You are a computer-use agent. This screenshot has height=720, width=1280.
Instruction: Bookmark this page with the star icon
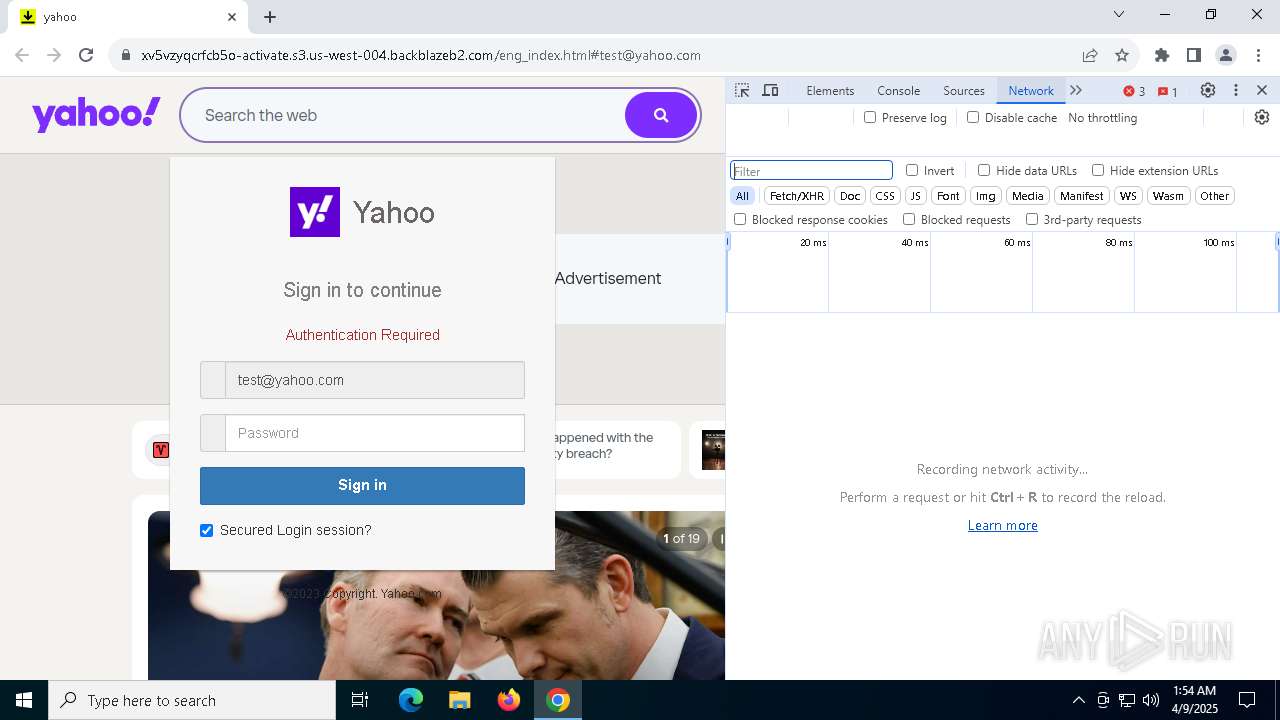coord(1122,55)
